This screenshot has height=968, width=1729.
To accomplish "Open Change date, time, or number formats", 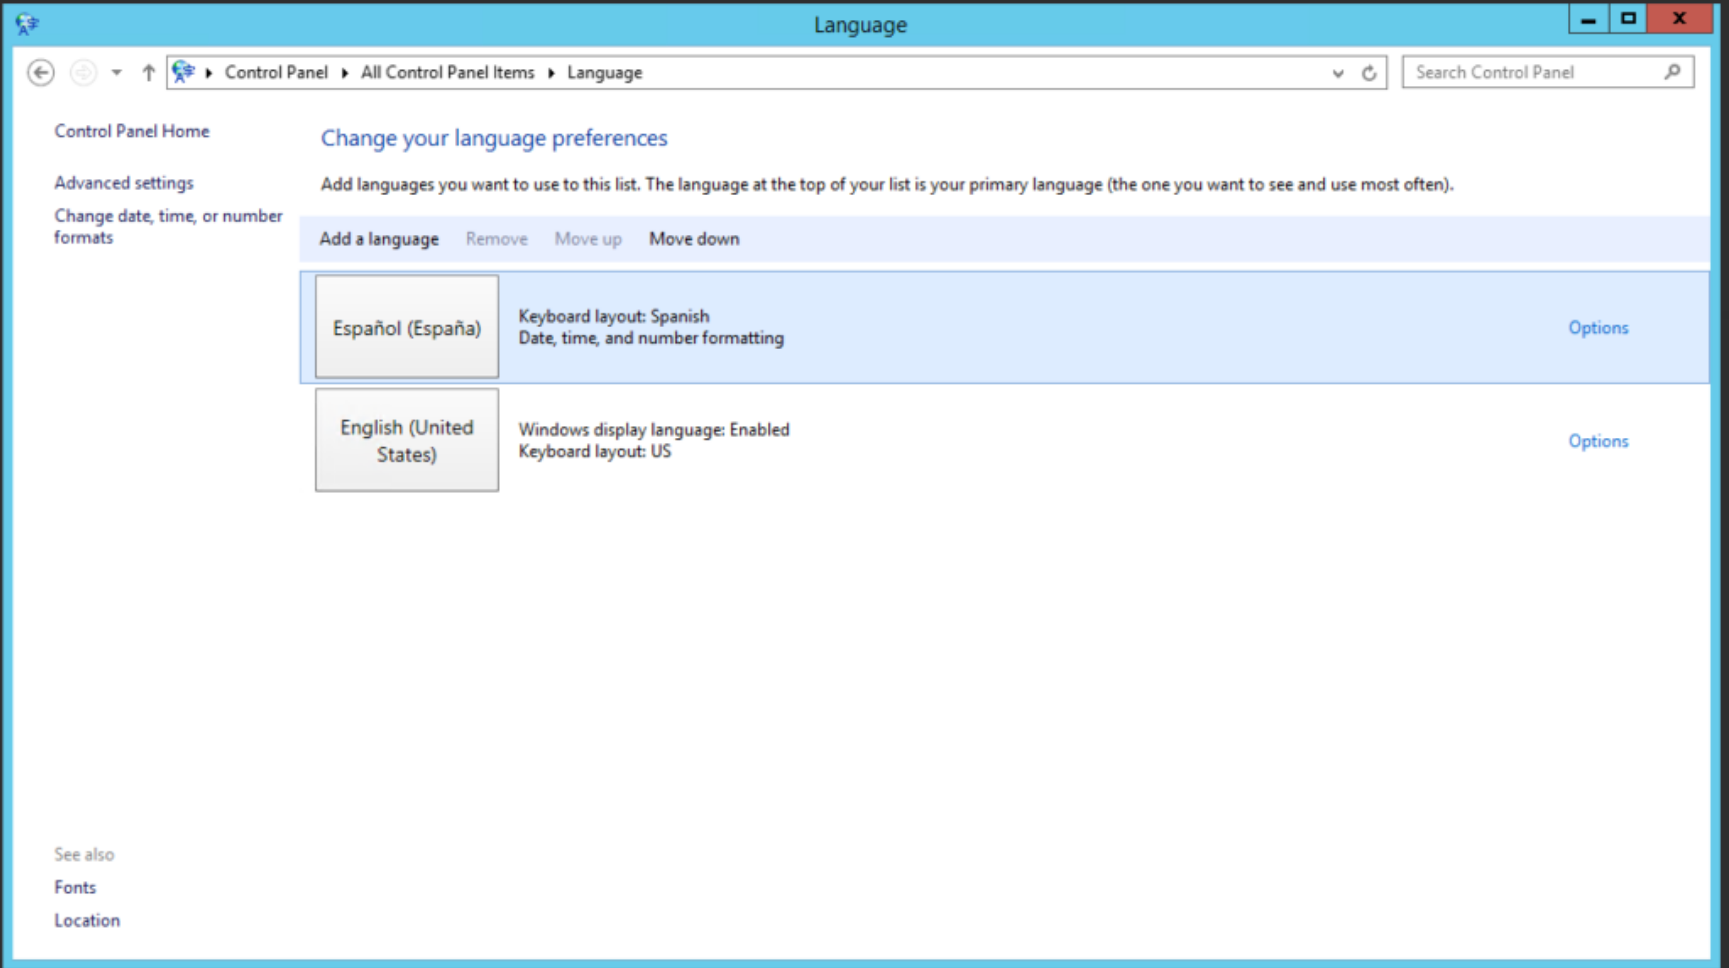I will coord(168,226).
